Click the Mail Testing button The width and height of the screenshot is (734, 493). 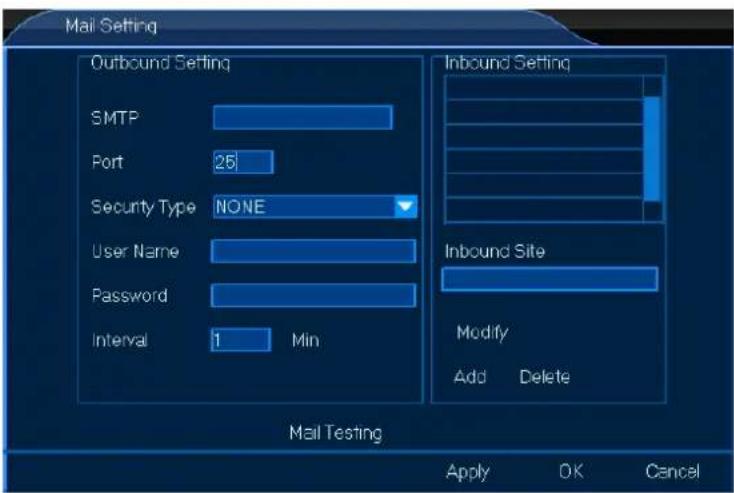coord(336,433)
